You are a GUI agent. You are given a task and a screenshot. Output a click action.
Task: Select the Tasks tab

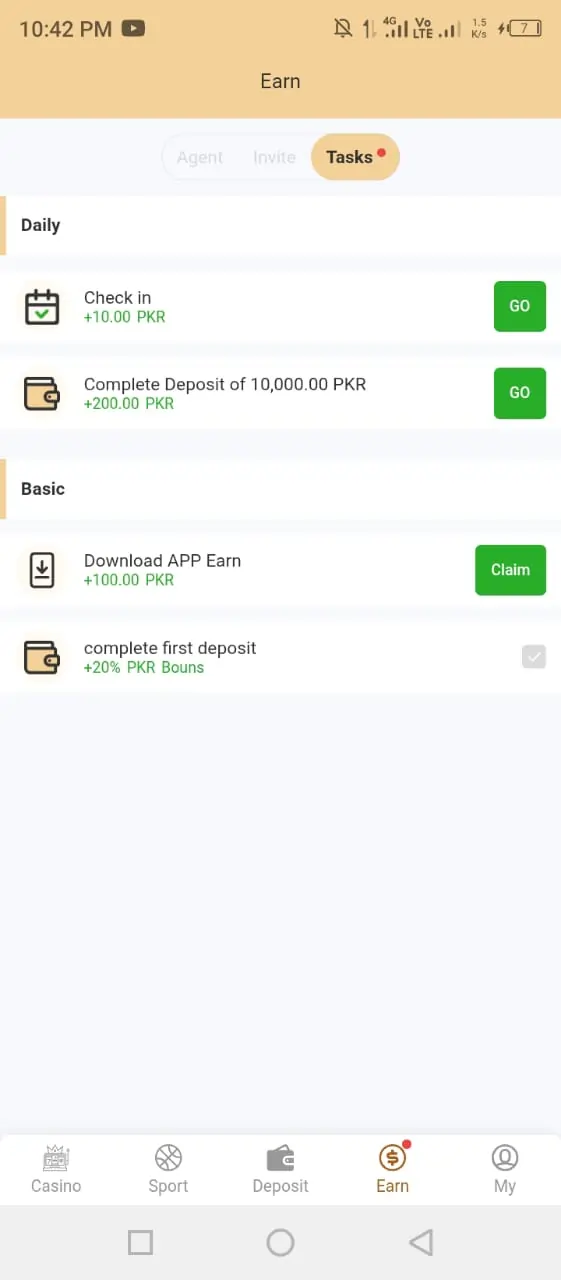click(x=355, y=157)
